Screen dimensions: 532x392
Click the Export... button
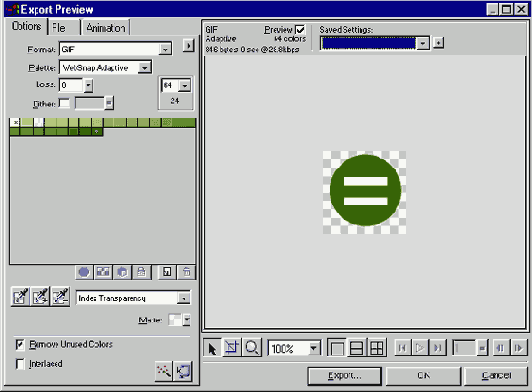point(344,376)
